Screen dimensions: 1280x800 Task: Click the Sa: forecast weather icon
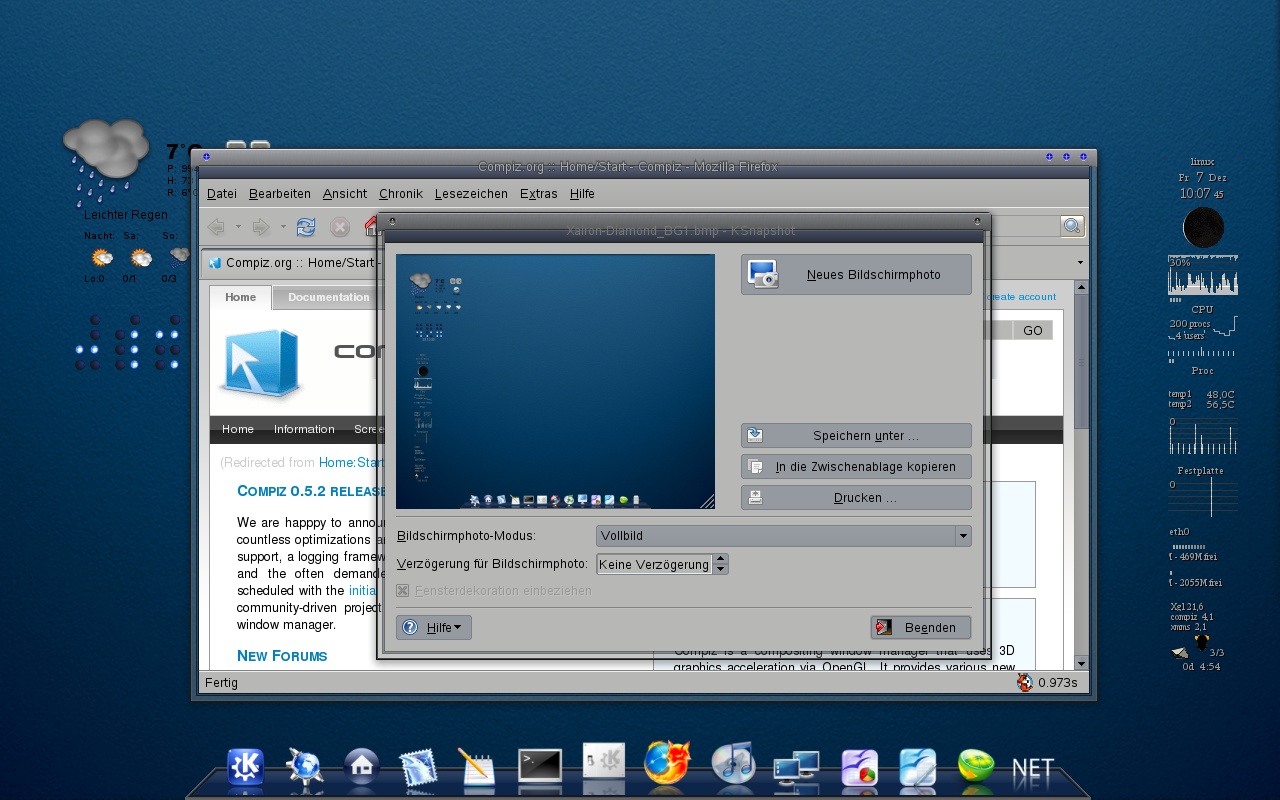(141, 259)
